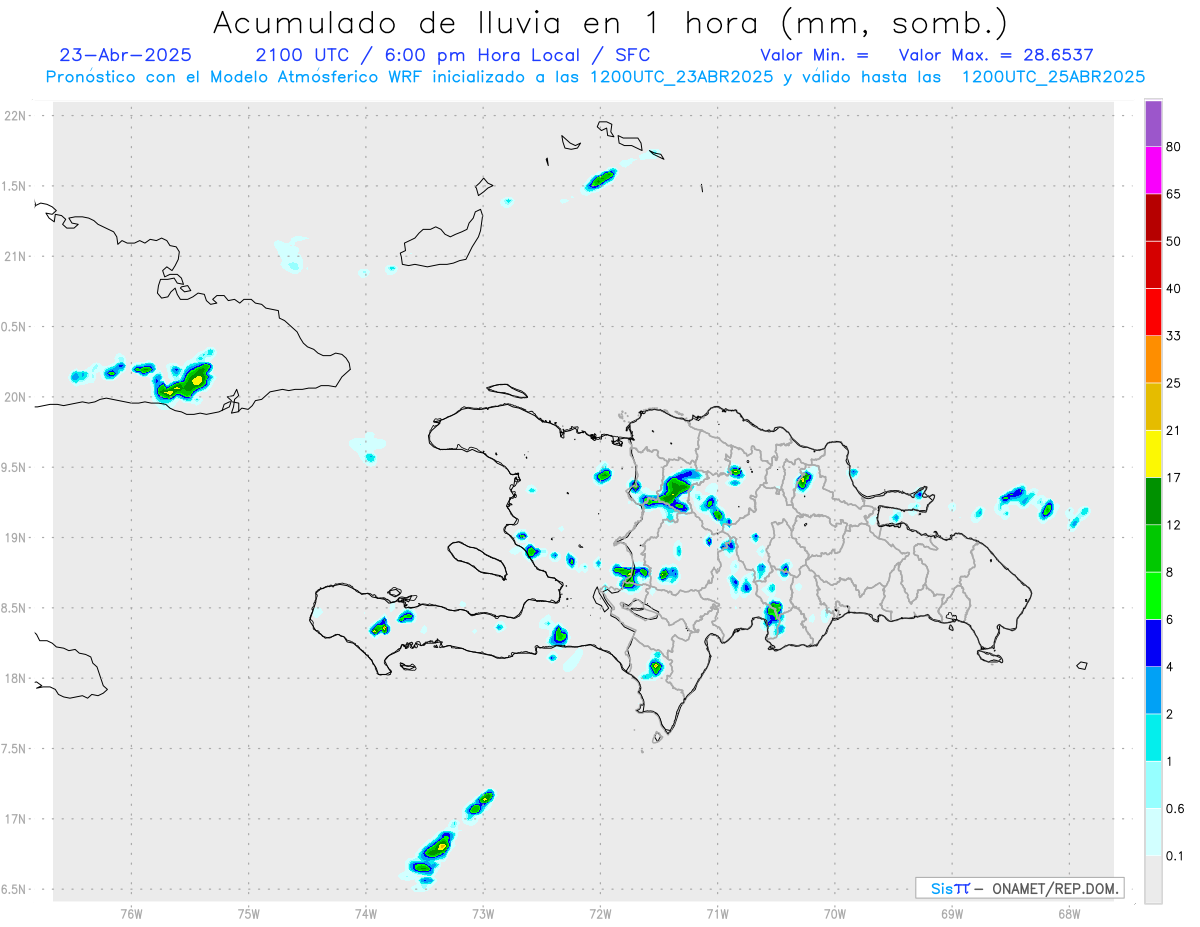Viewport: 1200px width, 927px height.
Task: Select the faintest cyan swatch between 0.1 and 0.6
Action: pyautogui.click(x=1153, y=832)
